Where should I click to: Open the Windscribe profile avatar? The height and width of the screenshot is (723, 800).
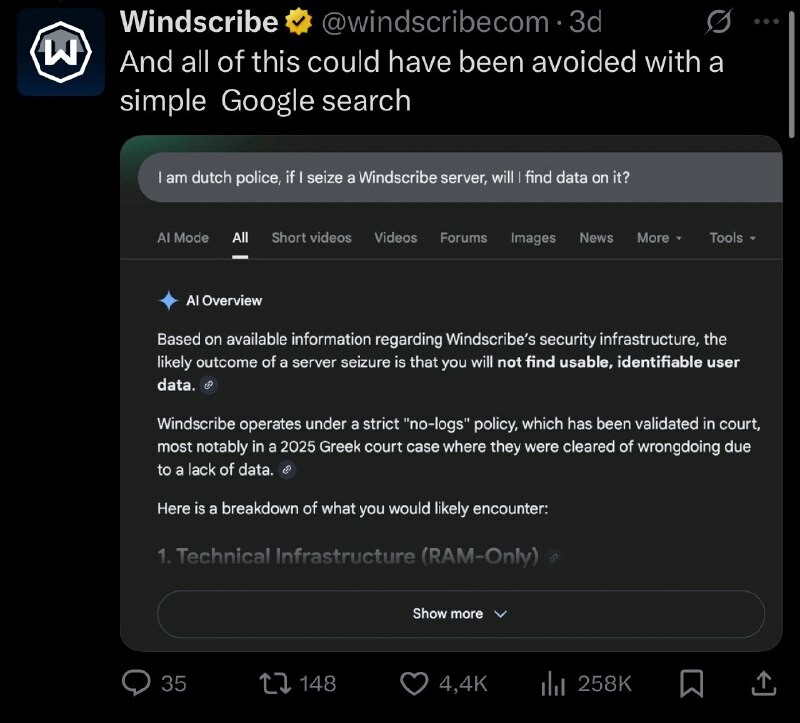[x=61, y=52]
